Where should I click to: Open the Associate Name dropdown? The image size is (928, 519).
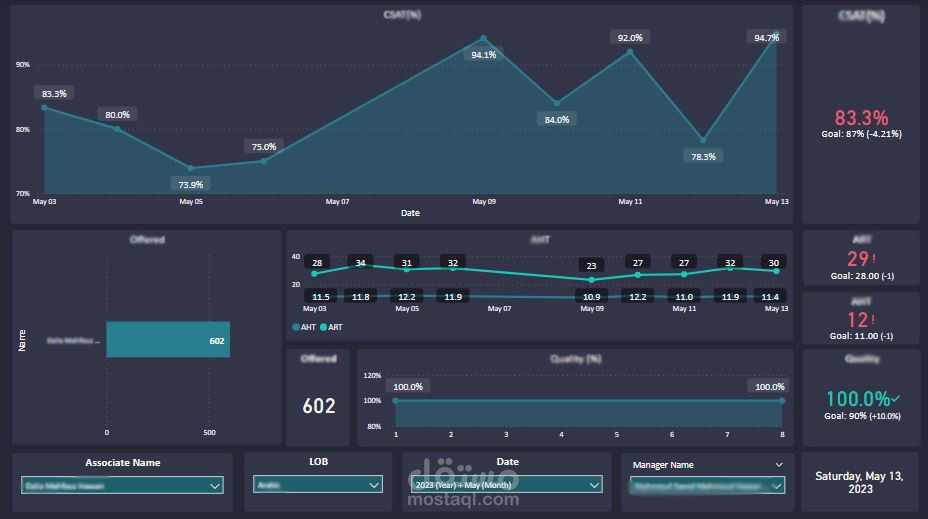pyautogui.click(x=122, y=485)
